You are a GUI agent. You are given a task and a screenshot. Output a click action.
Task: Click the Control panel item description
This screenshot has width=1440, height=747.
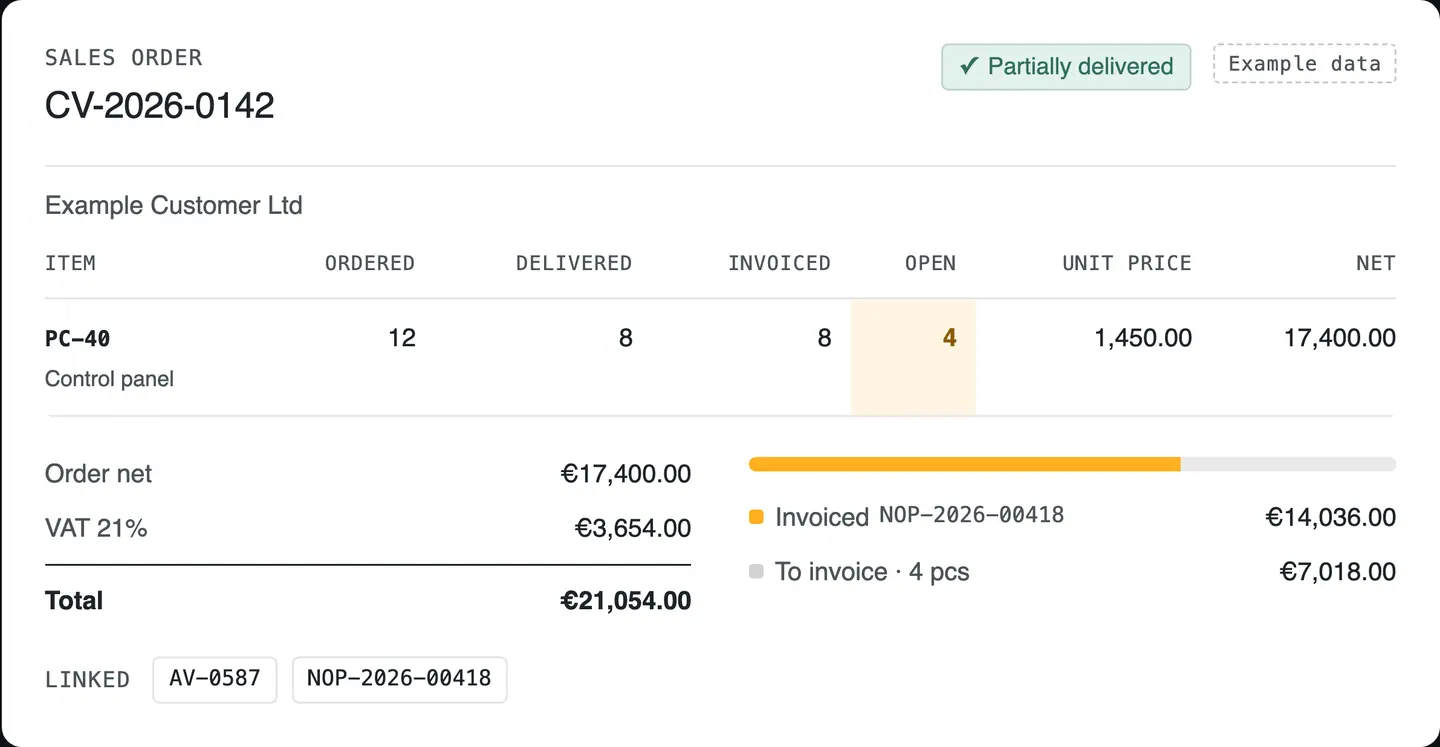click(110, 379)
